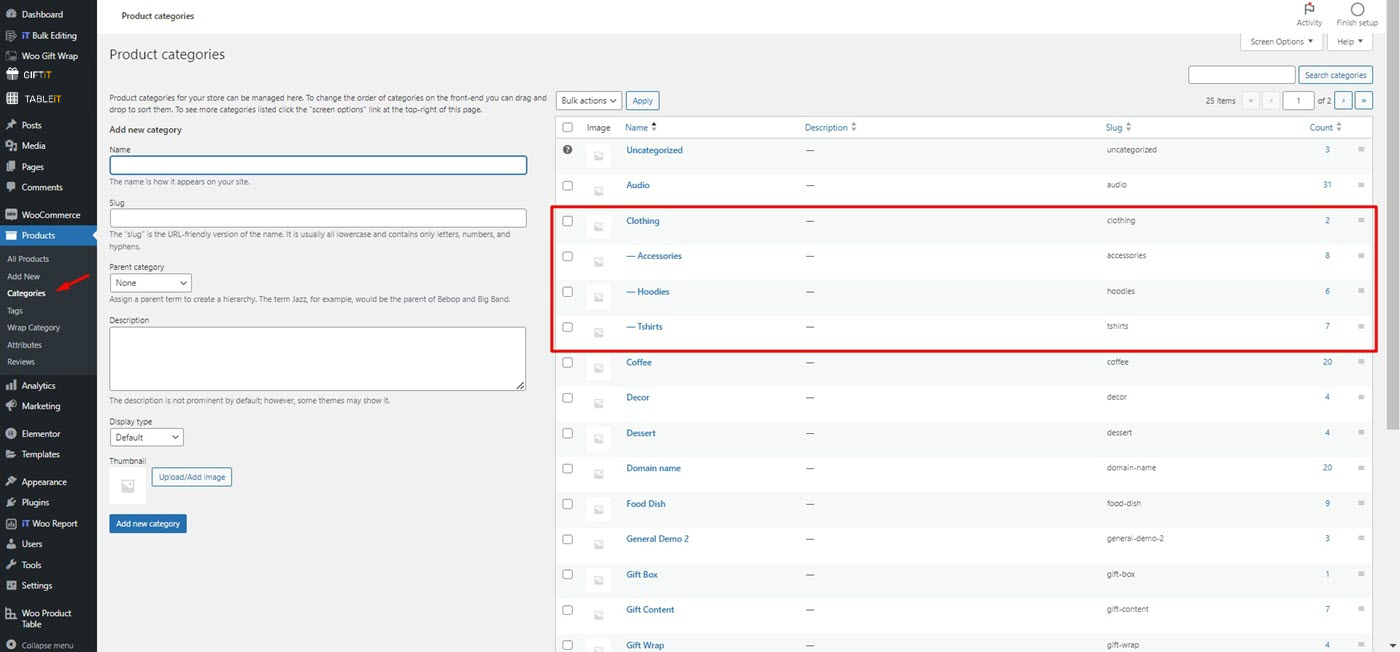Jump to last page of categories
The height and width of the screenshot is (652, 1400).
click(x=1364, y=100)
